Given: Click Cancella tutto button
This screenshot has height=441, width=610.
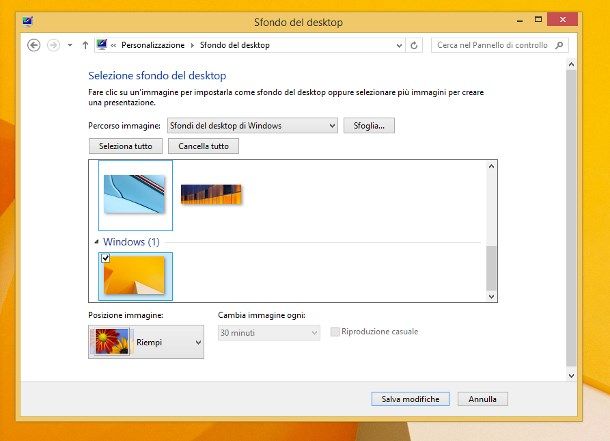Looking at the screenshot, I should (x=203, y=146).
